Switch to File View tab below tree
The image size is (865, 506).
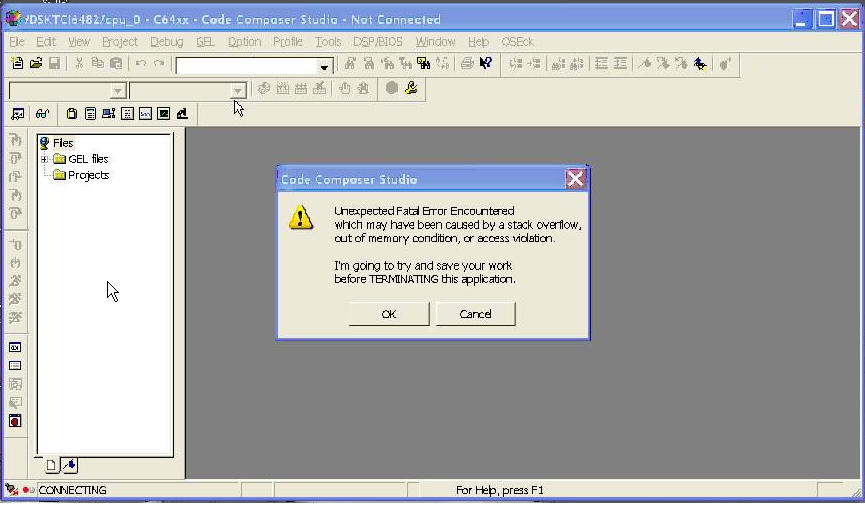click(x=51, y=465)
